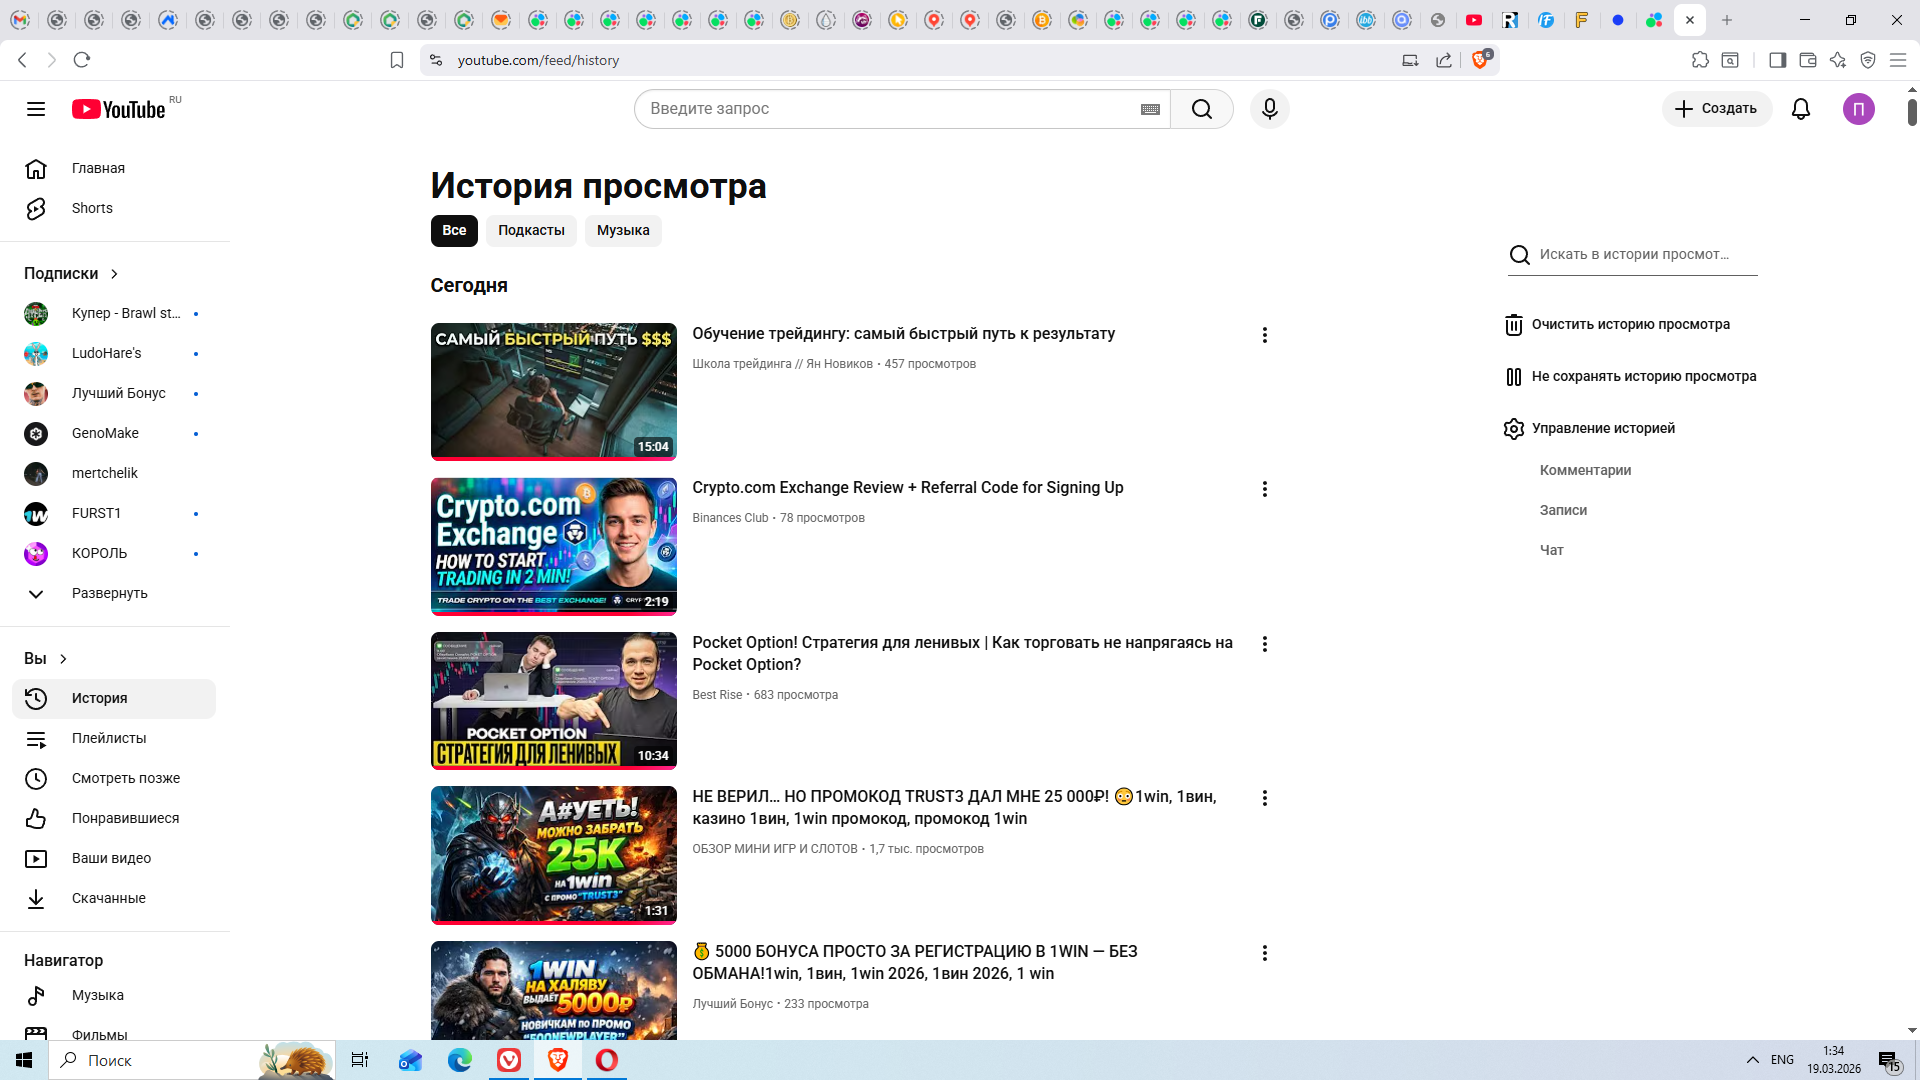Expand subscriptions list with Развернуть

tap(109, 593)
